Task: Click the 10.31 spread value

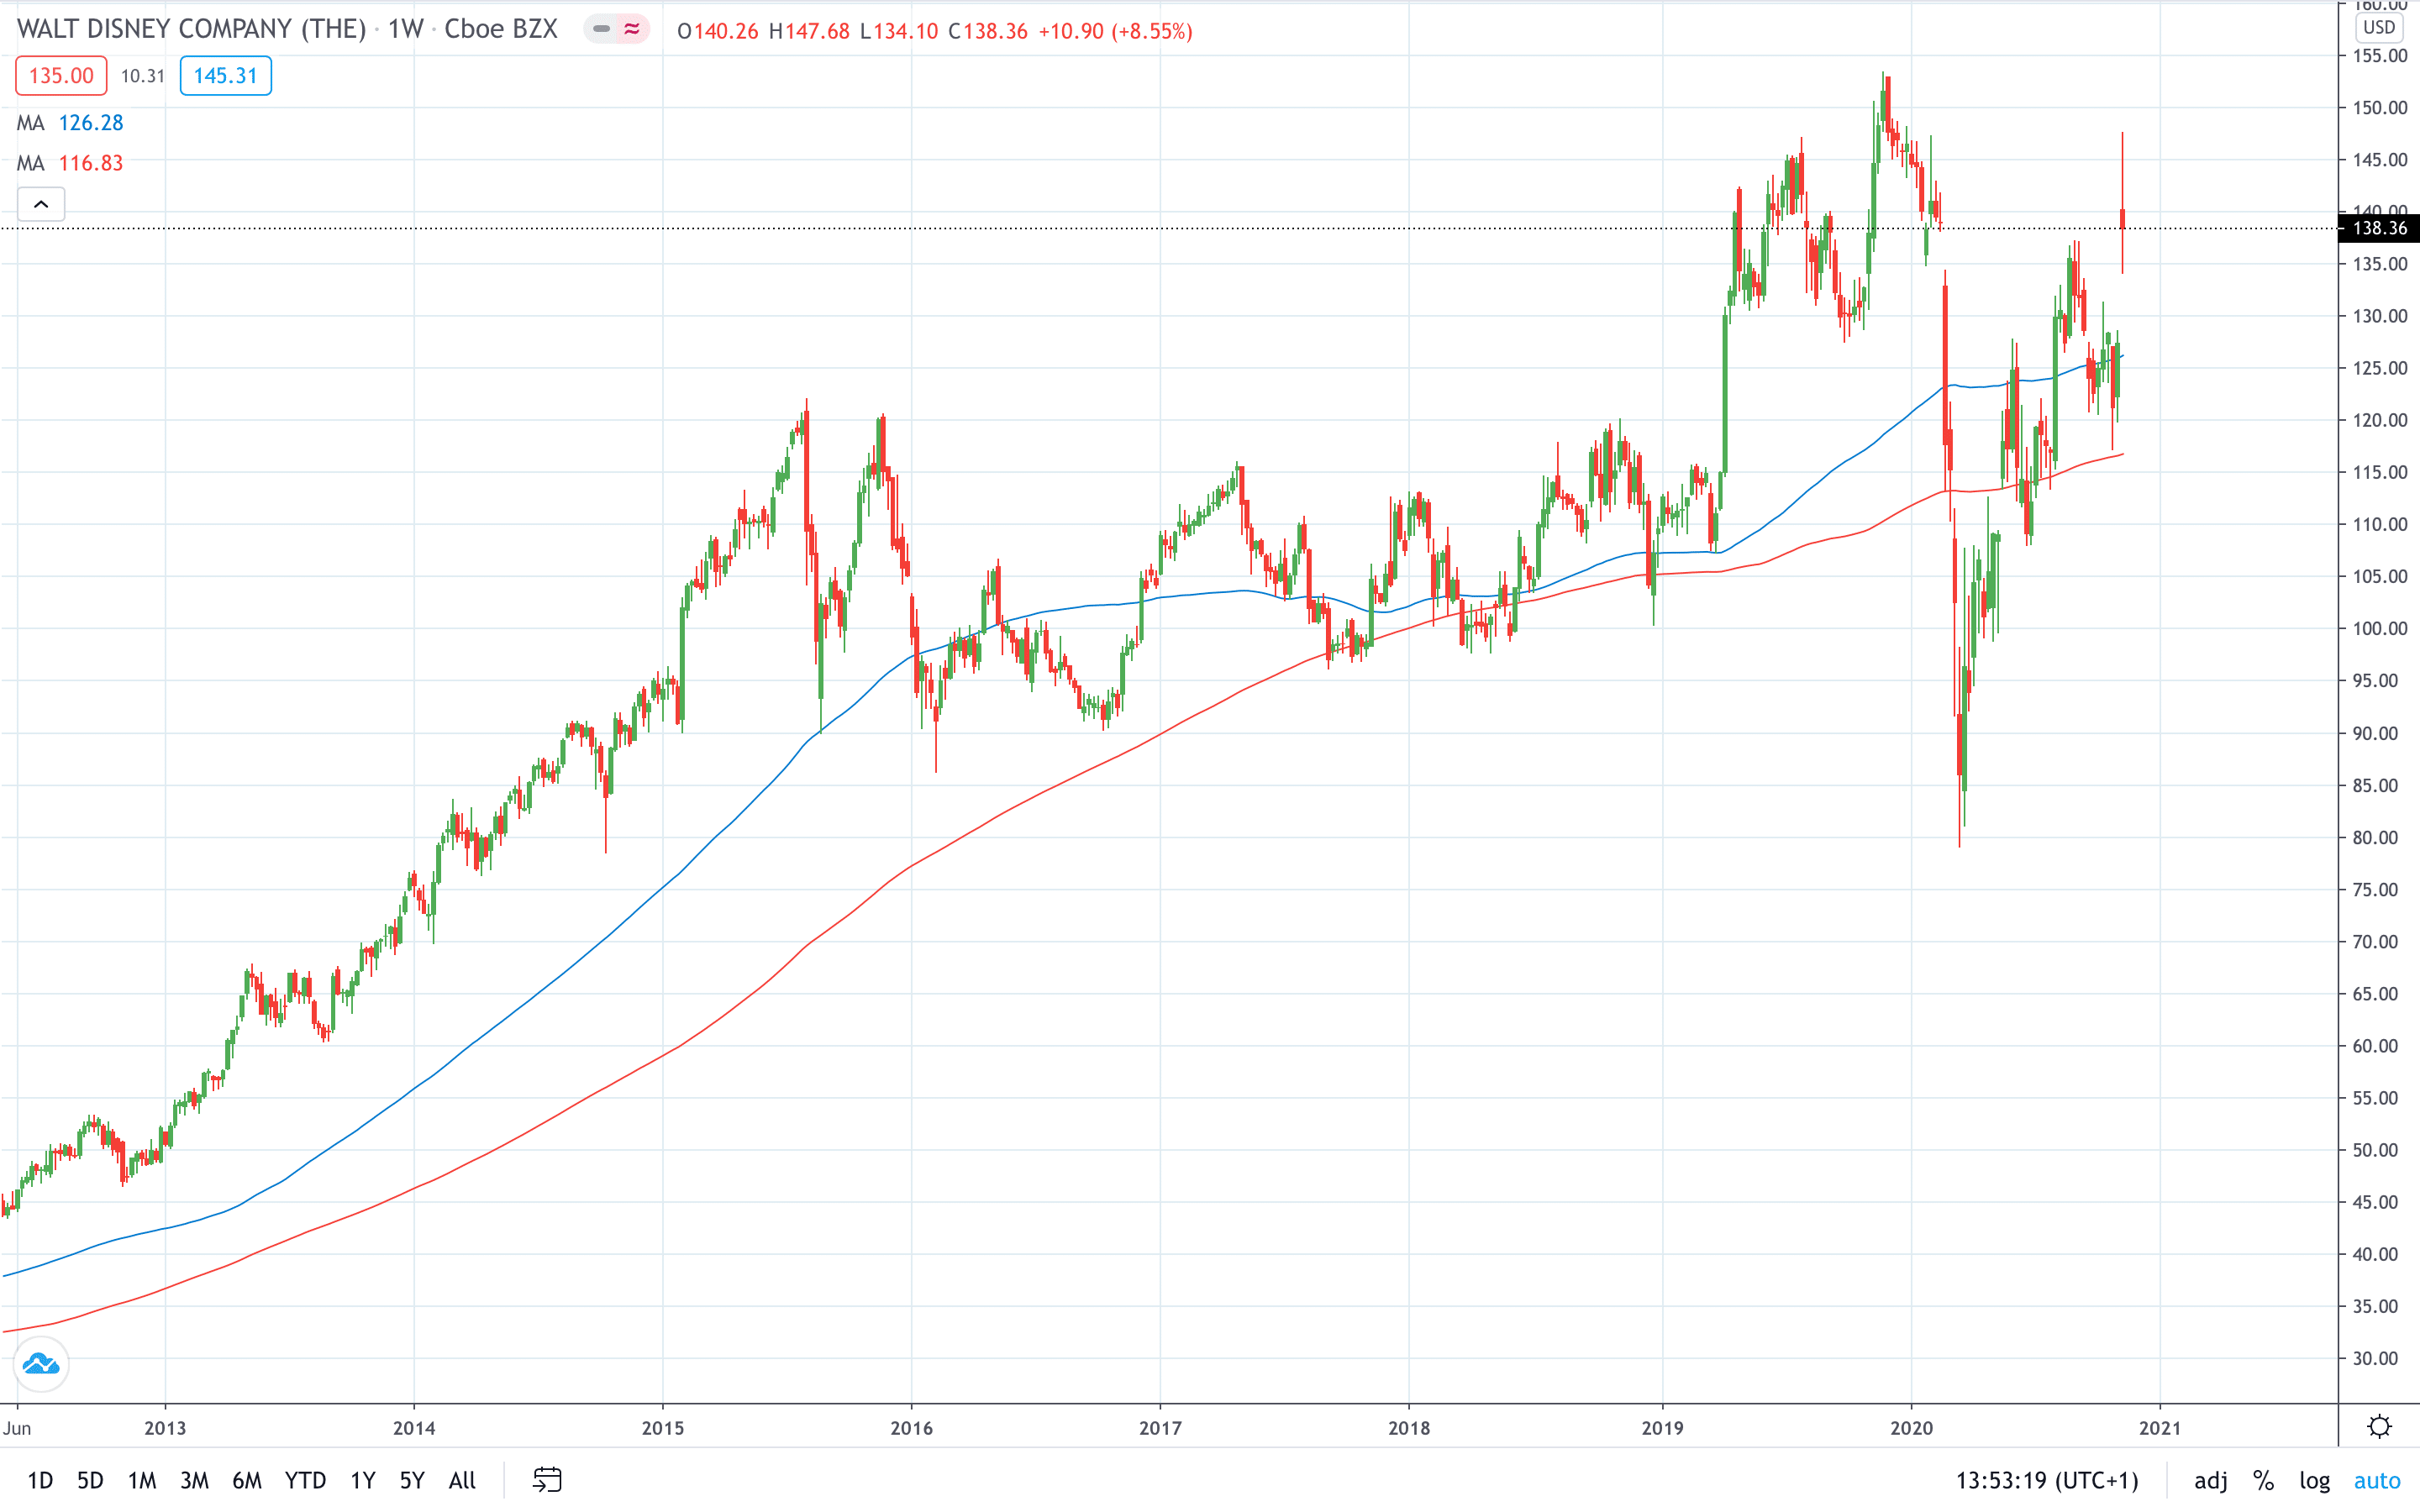Action: tap(142, 76)
